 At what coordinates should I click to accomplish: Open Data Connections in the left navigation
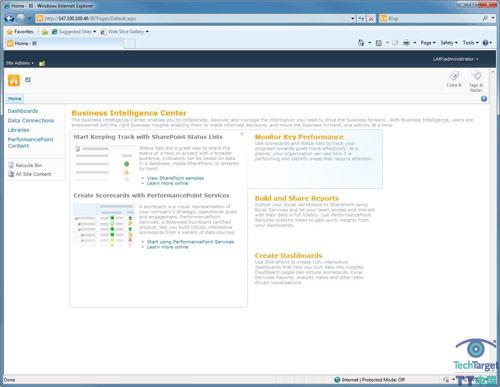click(31, 120)
